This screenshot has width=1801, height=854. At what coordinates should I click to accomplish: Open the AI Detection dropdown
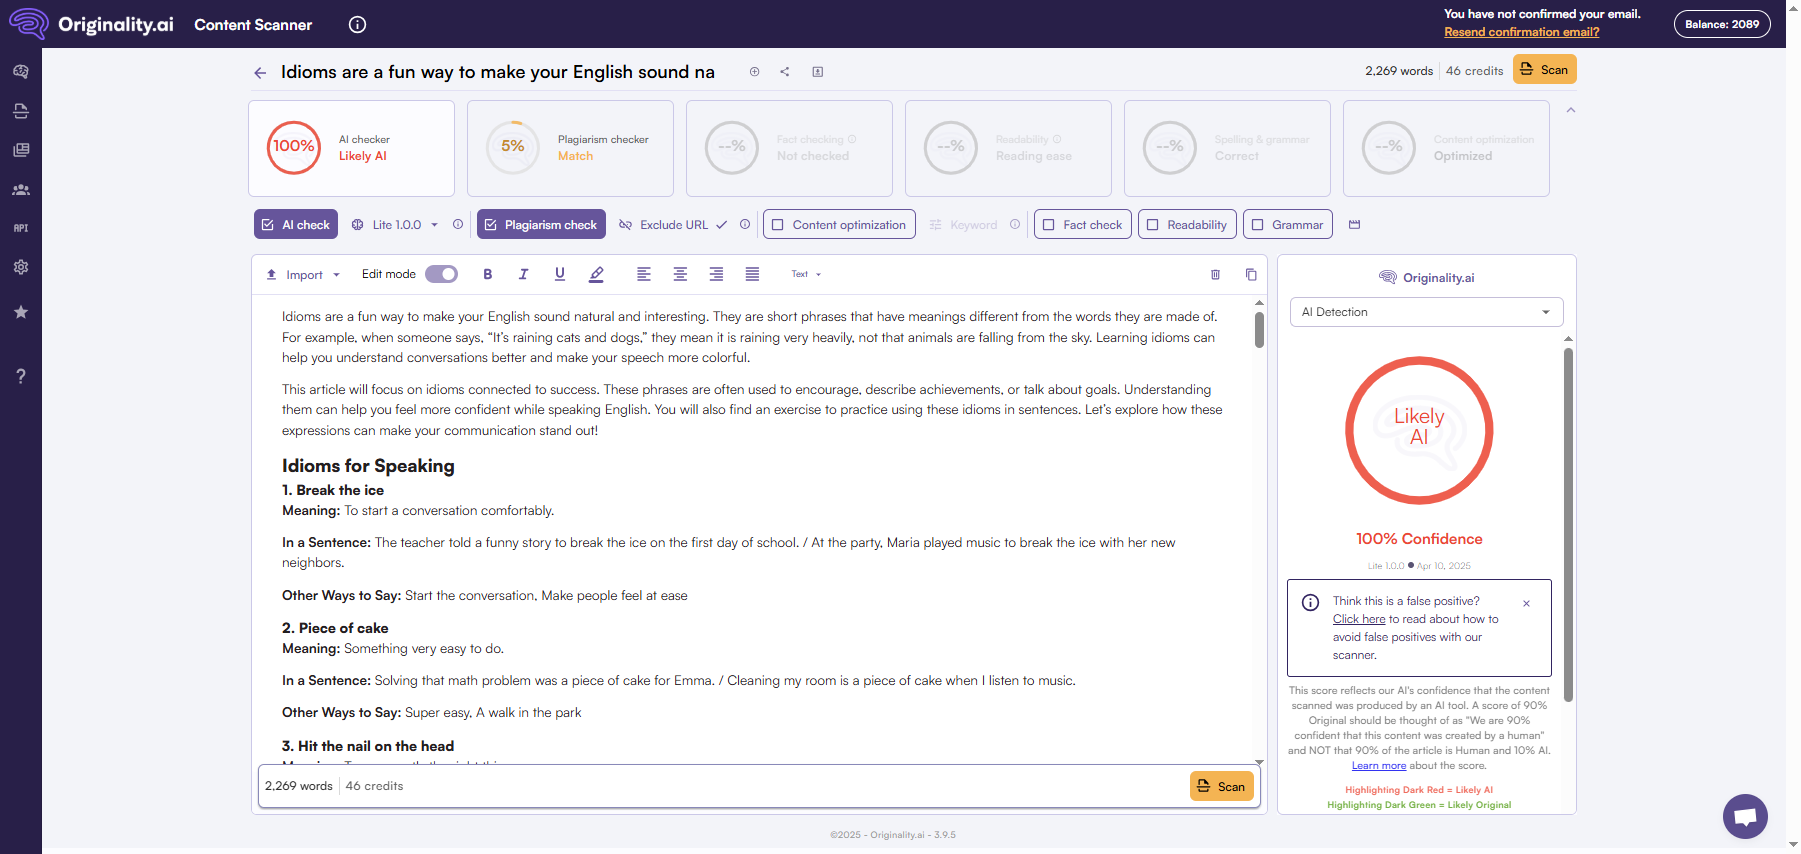pyautogui.click(x=1426, y=312)
